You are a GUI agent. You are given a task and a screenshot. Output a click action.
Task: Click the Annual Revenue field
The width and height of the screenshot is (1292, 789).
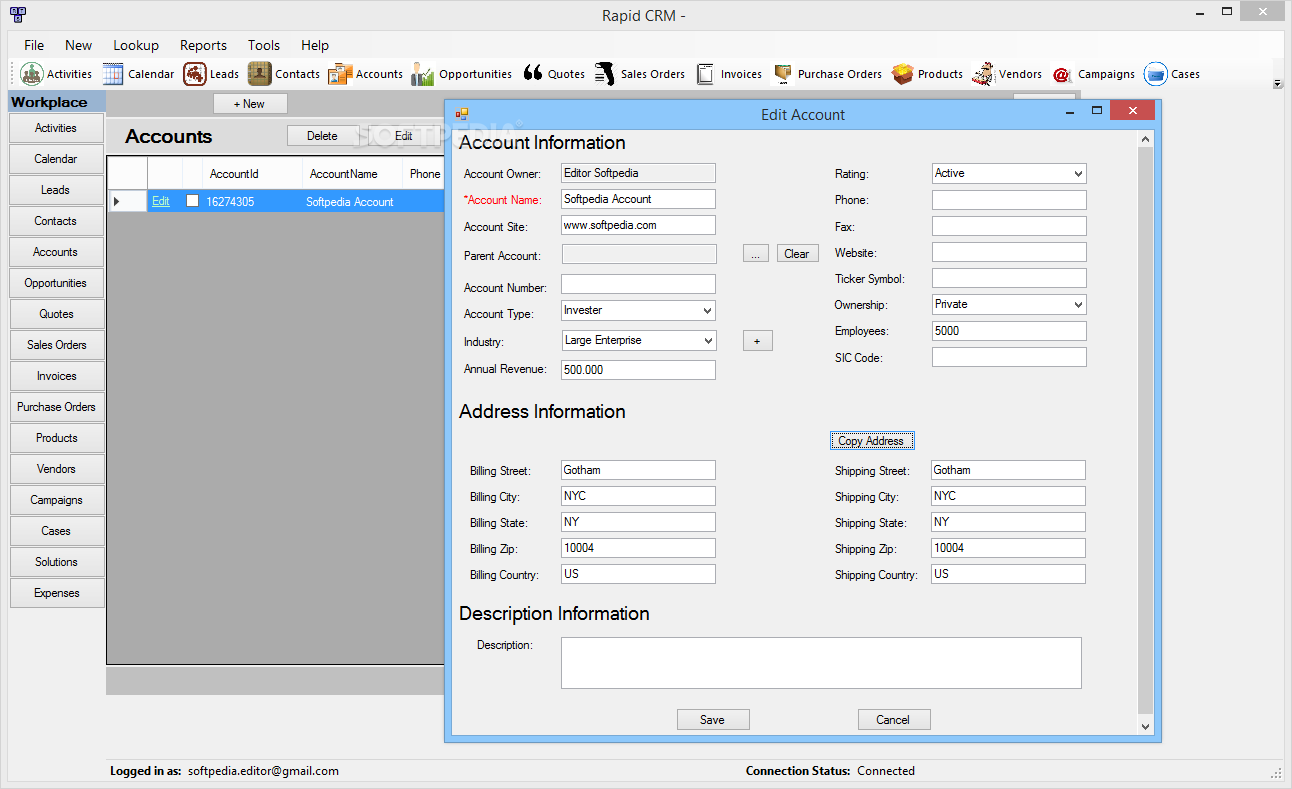click(638, 370)
